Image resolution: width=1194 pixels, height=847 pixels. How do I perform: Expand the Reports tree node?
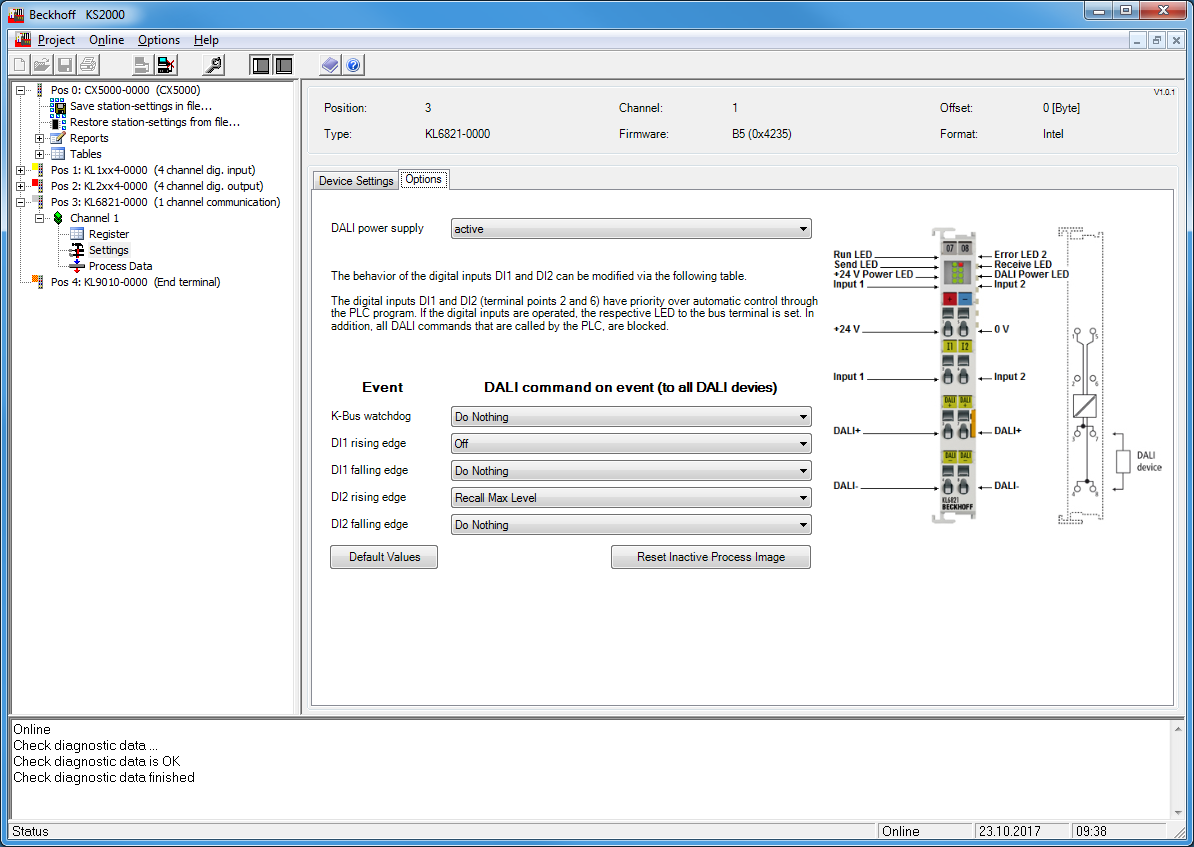click(x=40, y=138)
